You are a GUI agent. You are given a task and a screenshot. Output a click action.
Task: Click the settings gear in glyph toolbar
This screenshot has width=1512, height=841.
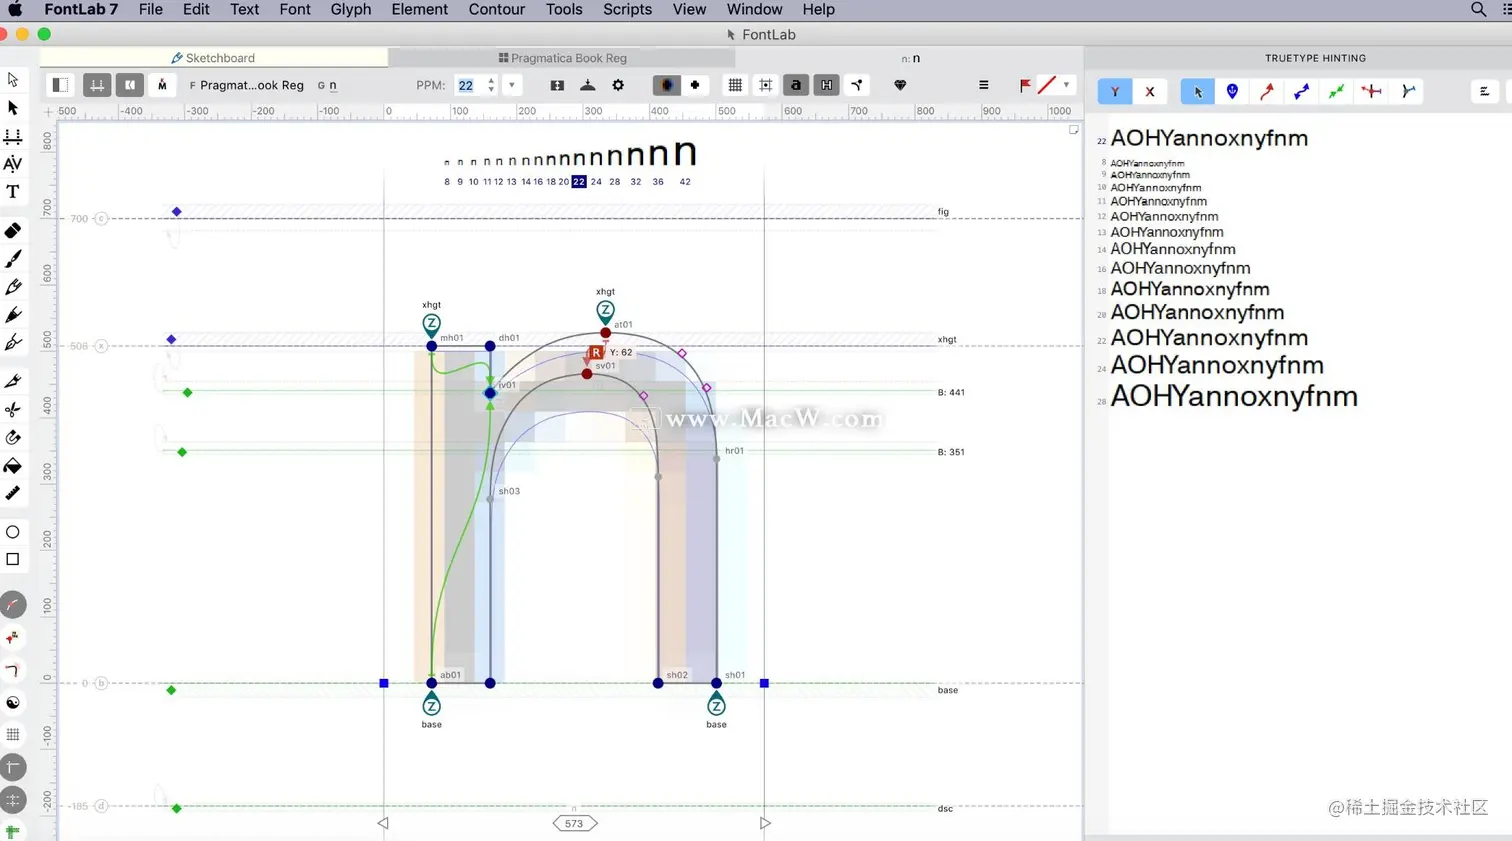coord(618,85)
